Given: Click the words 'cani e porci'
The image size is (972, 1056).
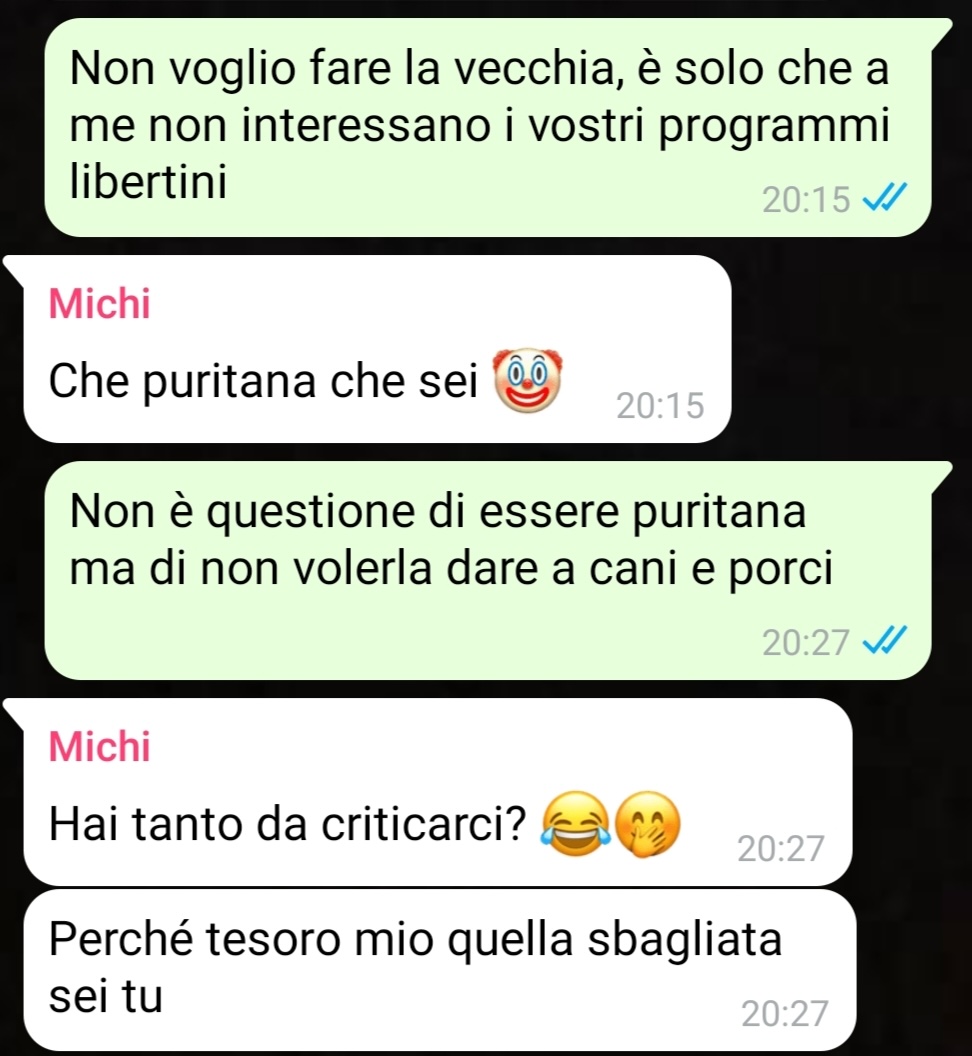Looking at the screenshot, I should [x=711, y=569].
